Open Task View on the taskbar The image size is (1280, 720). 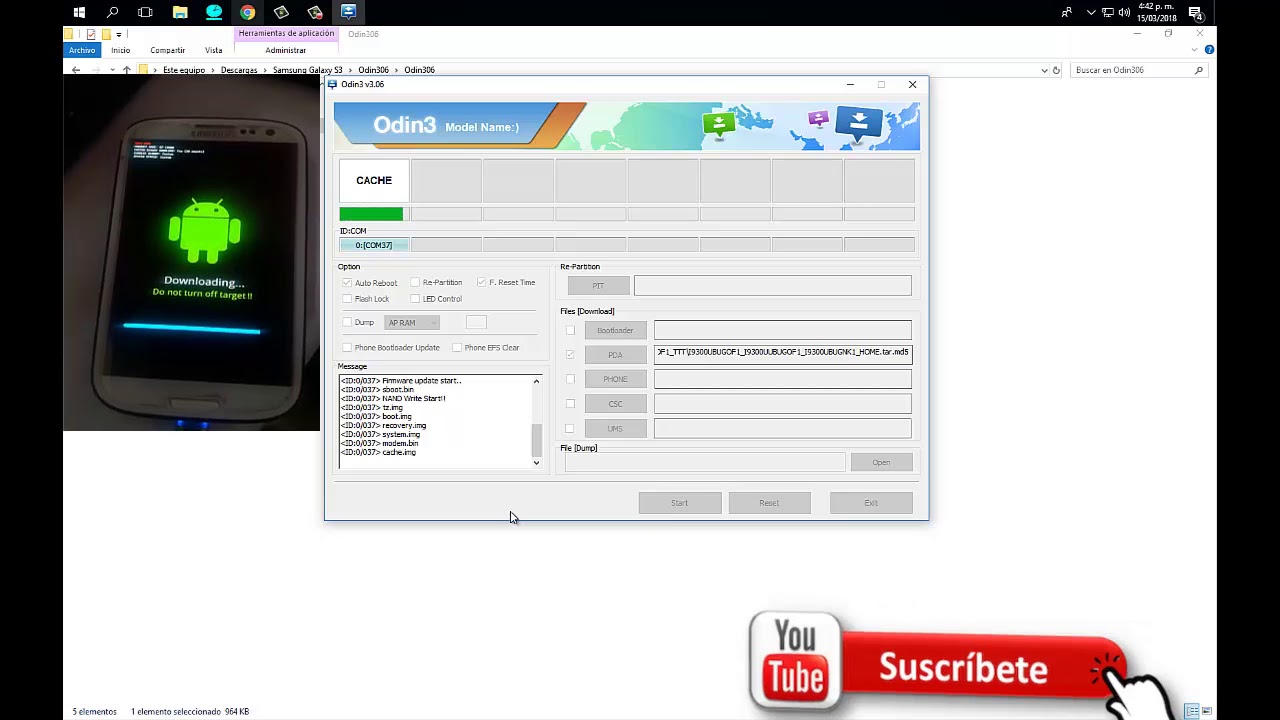pos(145,12)
